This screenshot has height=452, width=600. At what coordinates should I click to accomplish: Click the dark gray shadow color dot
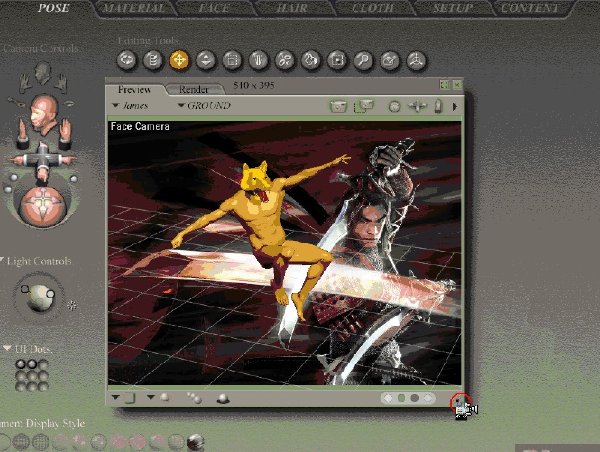(414, 398)
